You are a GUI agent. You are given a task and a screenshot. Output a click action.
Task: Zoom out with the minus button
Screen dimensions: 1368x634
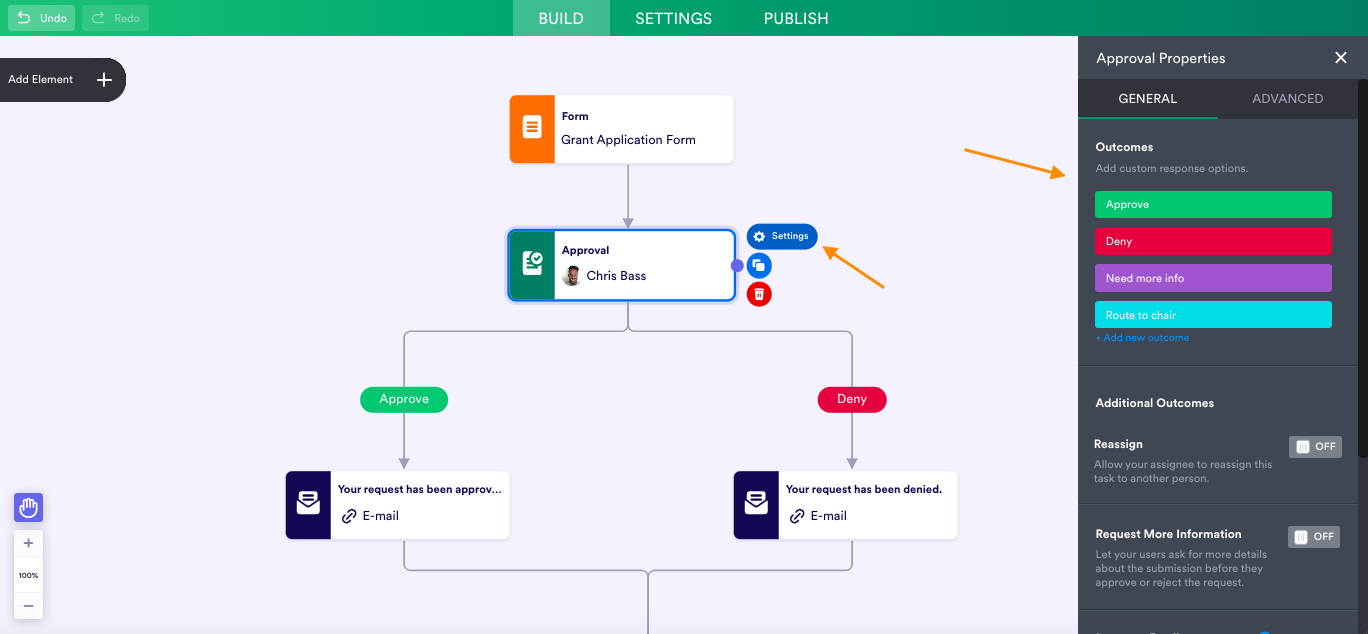coord(28,606)
